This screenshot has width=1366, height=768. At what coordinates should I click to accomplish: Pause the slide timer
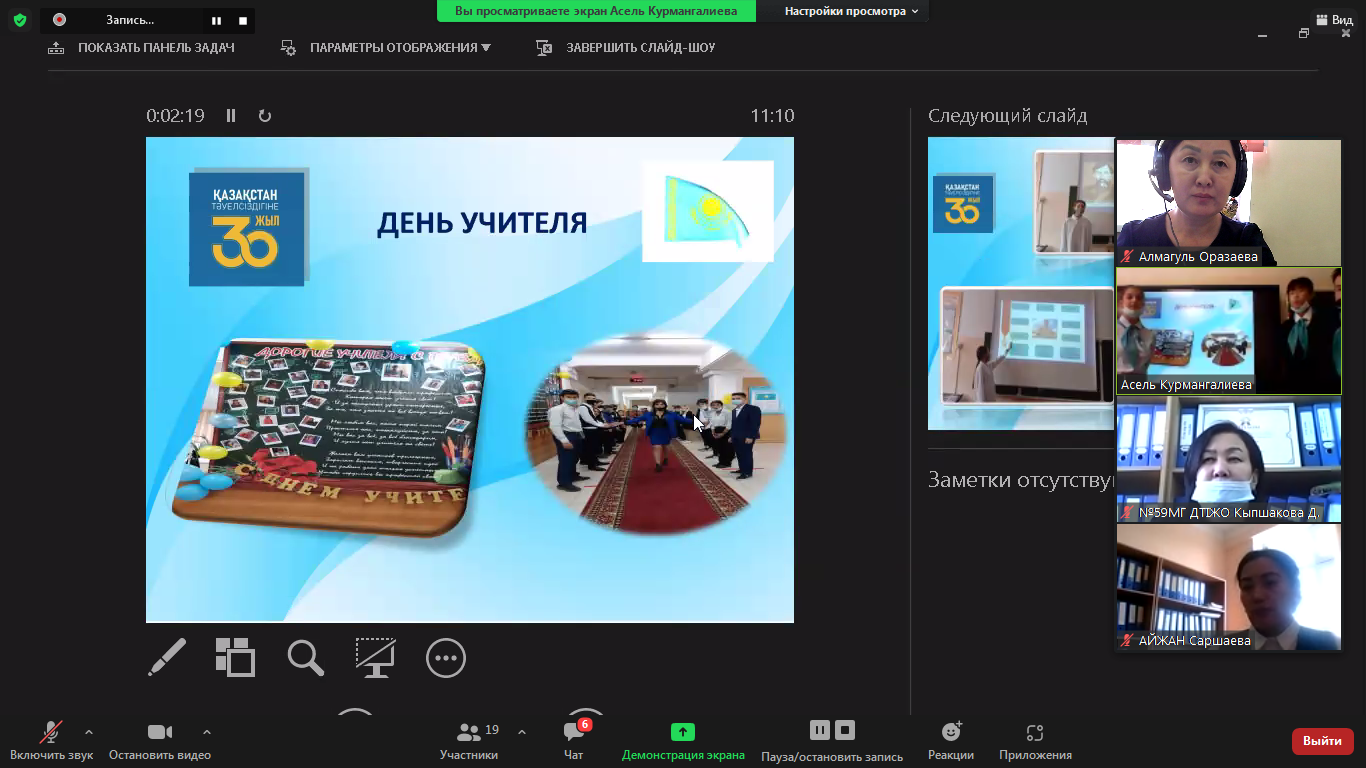coord(231,116)
